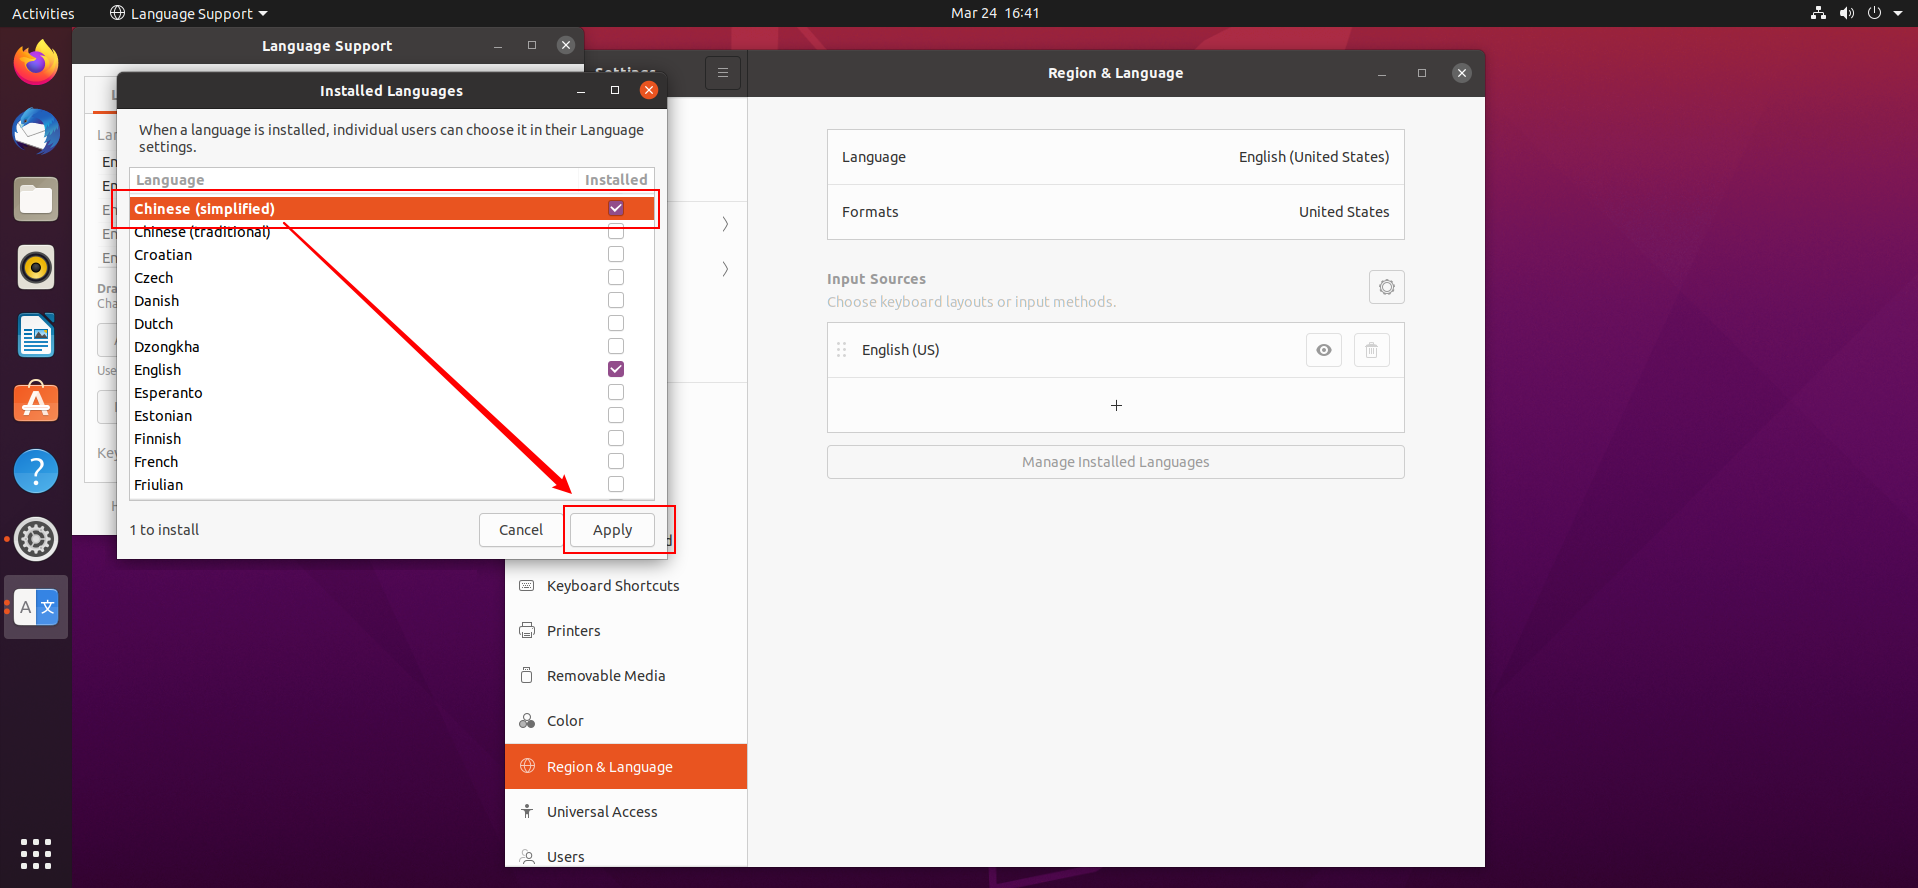Select the Esperanto language row
Image resolution: width=1918 pixels, height=888 pixels.
coord(392,392)
